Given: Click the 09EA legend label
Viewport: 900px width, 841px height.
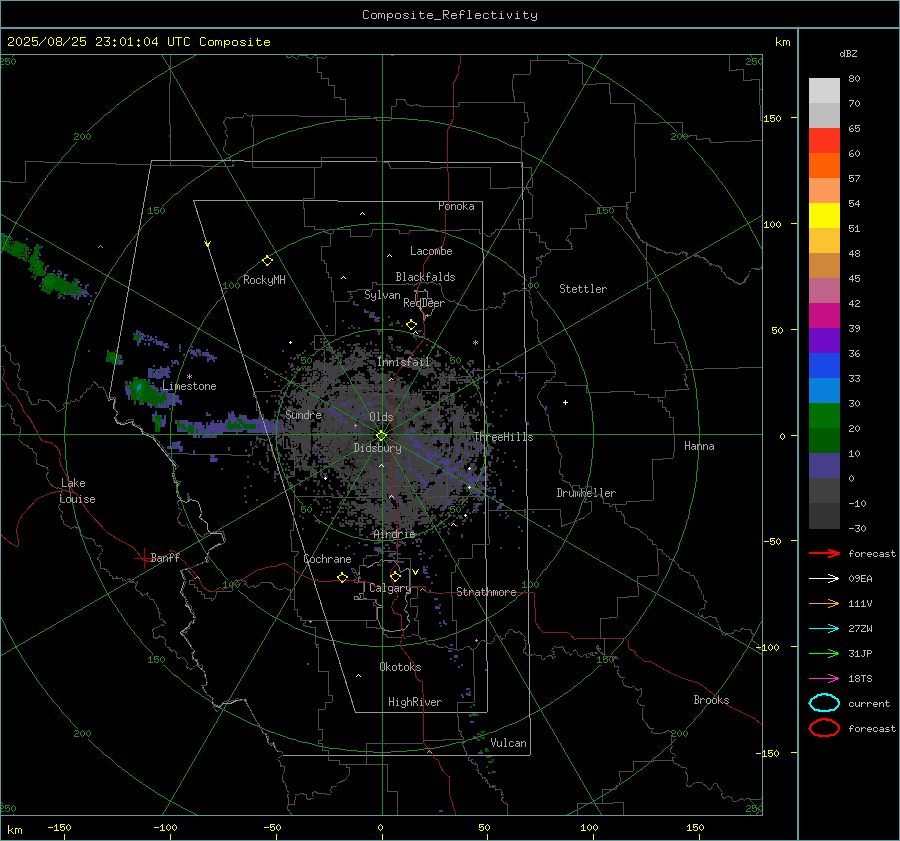Looking at the screenshot, I should click(860, 579).
